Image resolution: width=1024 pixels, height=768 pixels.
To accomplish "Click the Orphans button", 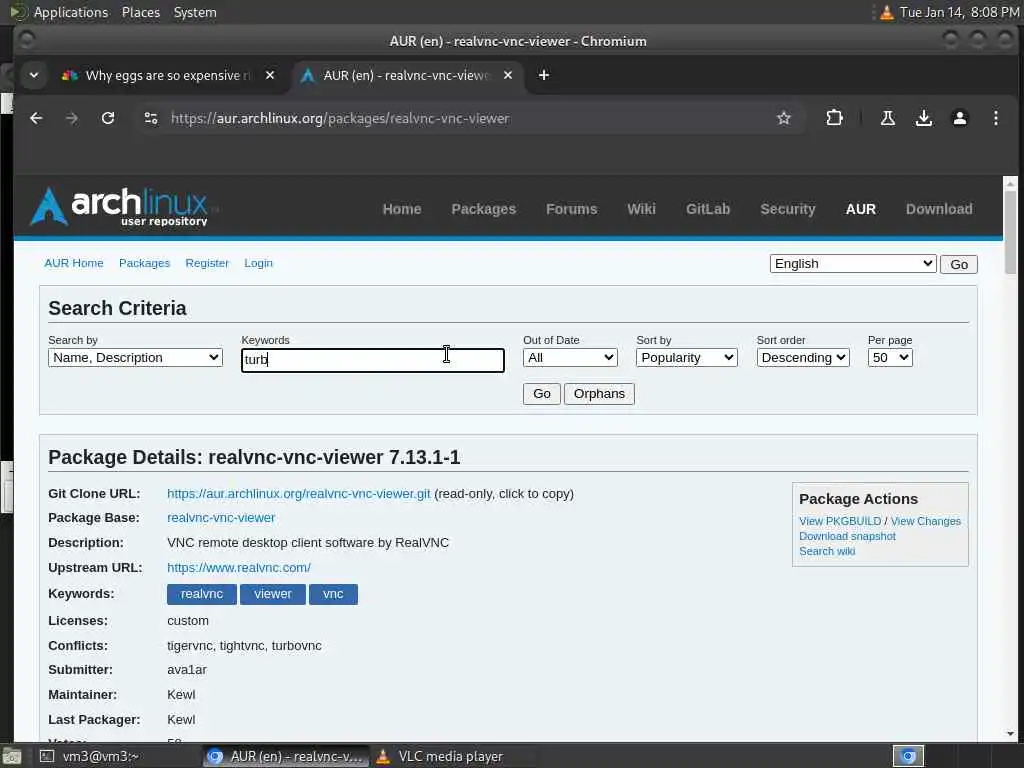I will coord(599,394).
